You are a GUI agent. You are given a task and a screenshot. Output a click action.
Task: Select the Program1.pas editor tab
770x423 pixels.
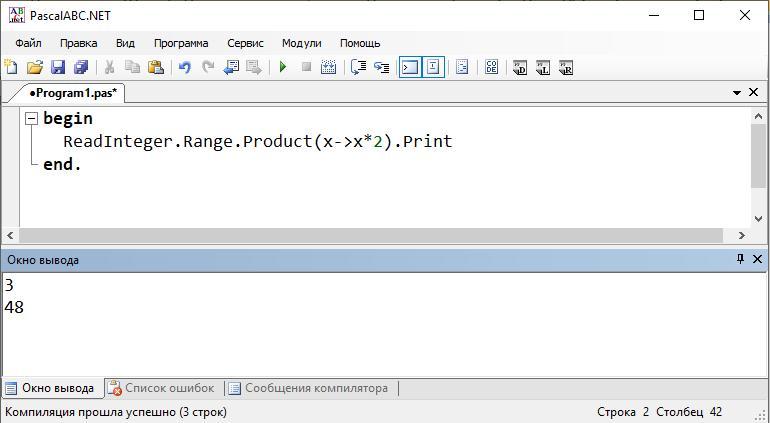click(73, 93)
